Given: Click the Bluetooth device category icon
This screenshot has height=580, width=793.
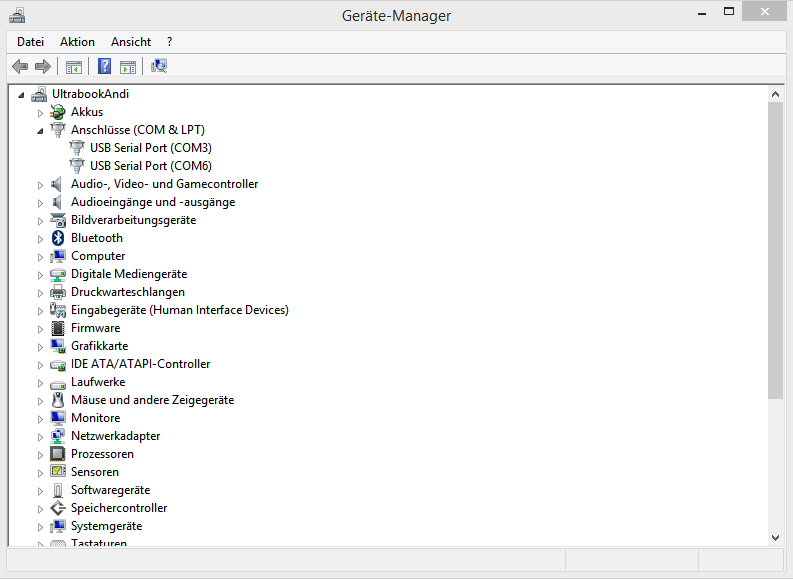Looking at the screenshot, I should pyautogui.click(x=58, y=238).
